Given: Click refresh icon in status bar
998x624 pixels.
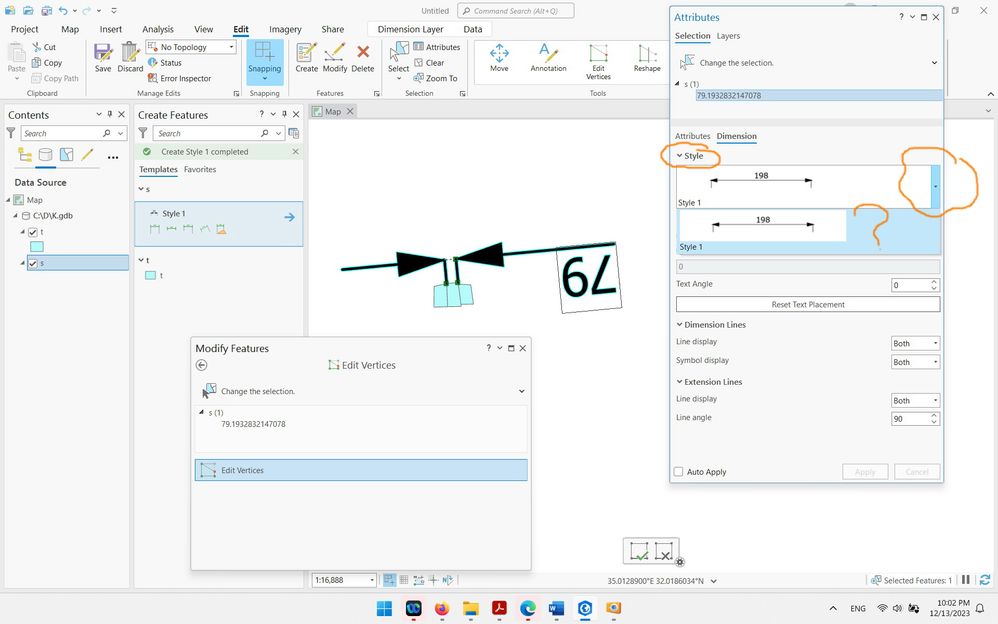Looking at the screenshot, I should [x=985, y=580].
